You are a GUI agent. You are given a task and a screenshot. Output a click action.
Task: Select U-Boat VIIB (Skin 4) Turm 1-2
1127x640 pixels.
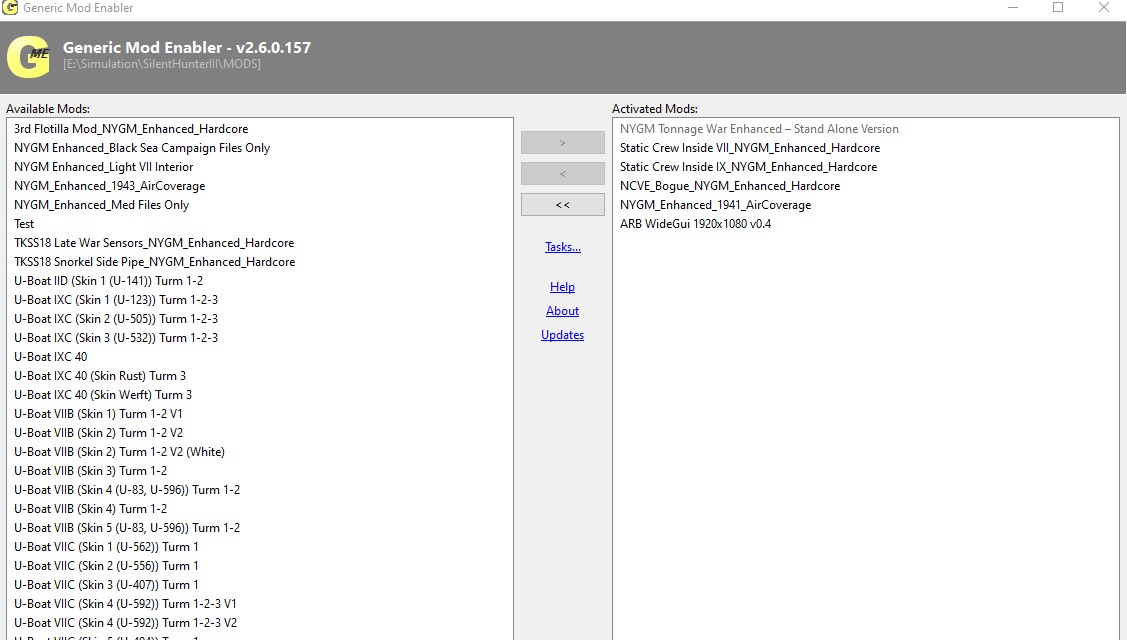pyautogui.click(x=91, y=509)
